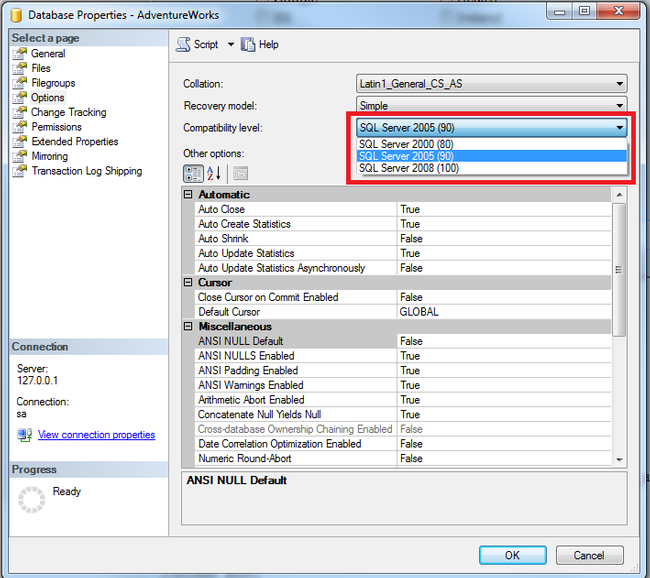
Task: Click the GLOBAL value of Default Cursor
Action: (419, 312)
